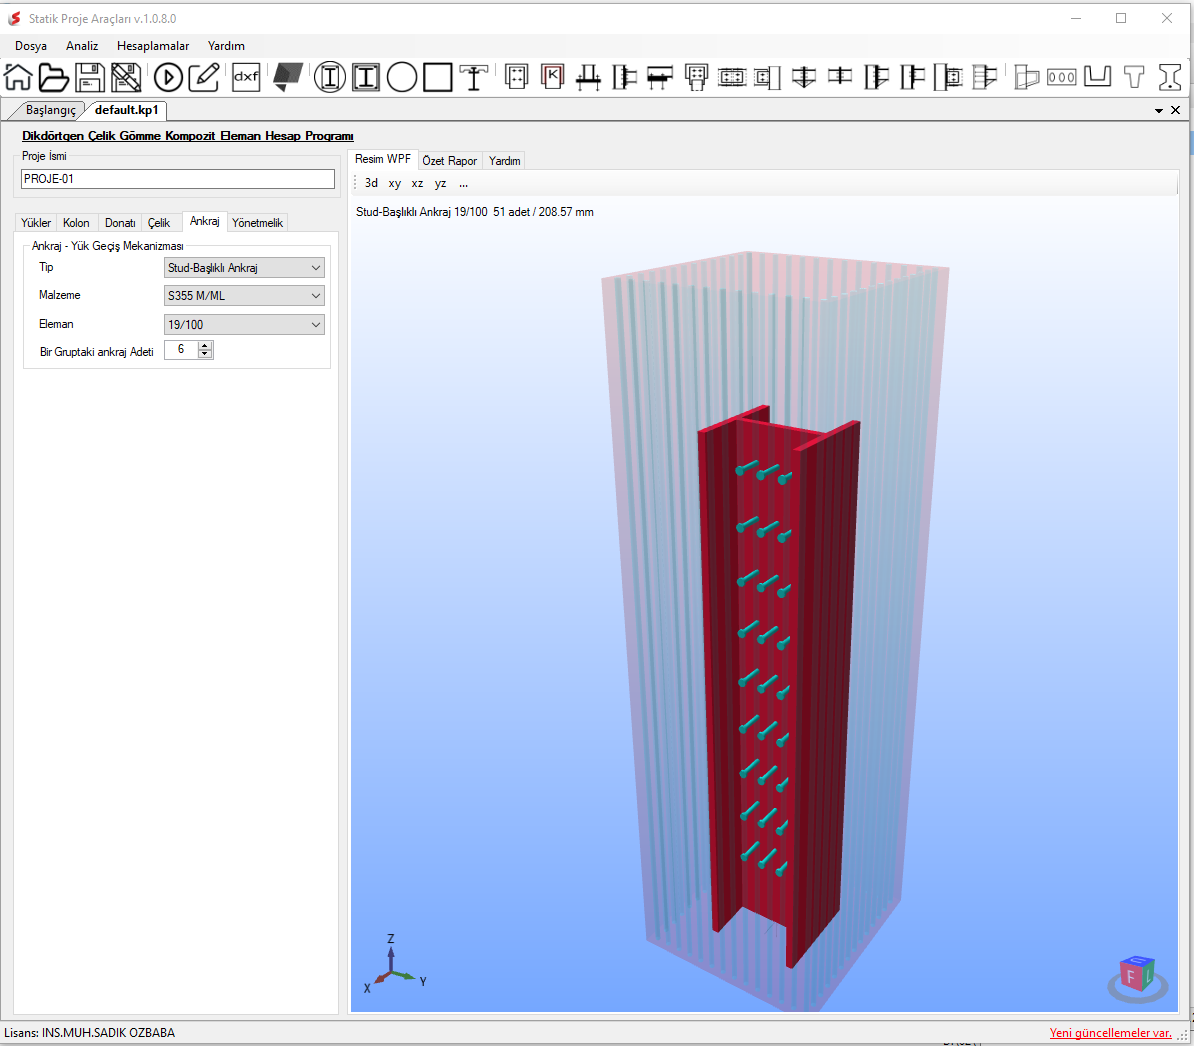The height and width of the screenshot is (1046, 1194).
Task: Open a file with the folder icon
Action: point(53,77)
